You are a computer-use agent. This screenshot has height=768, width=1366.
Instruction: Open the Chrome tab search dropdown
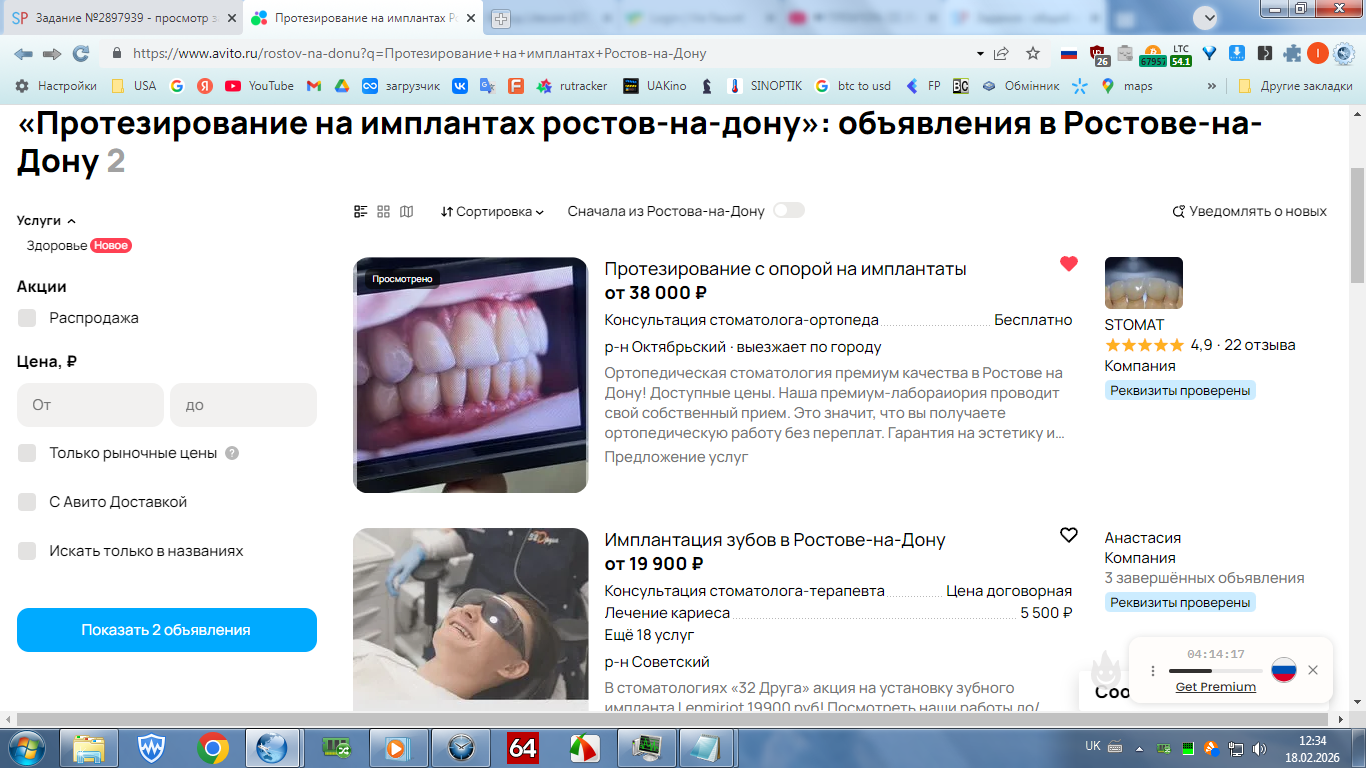(1206, 17)
